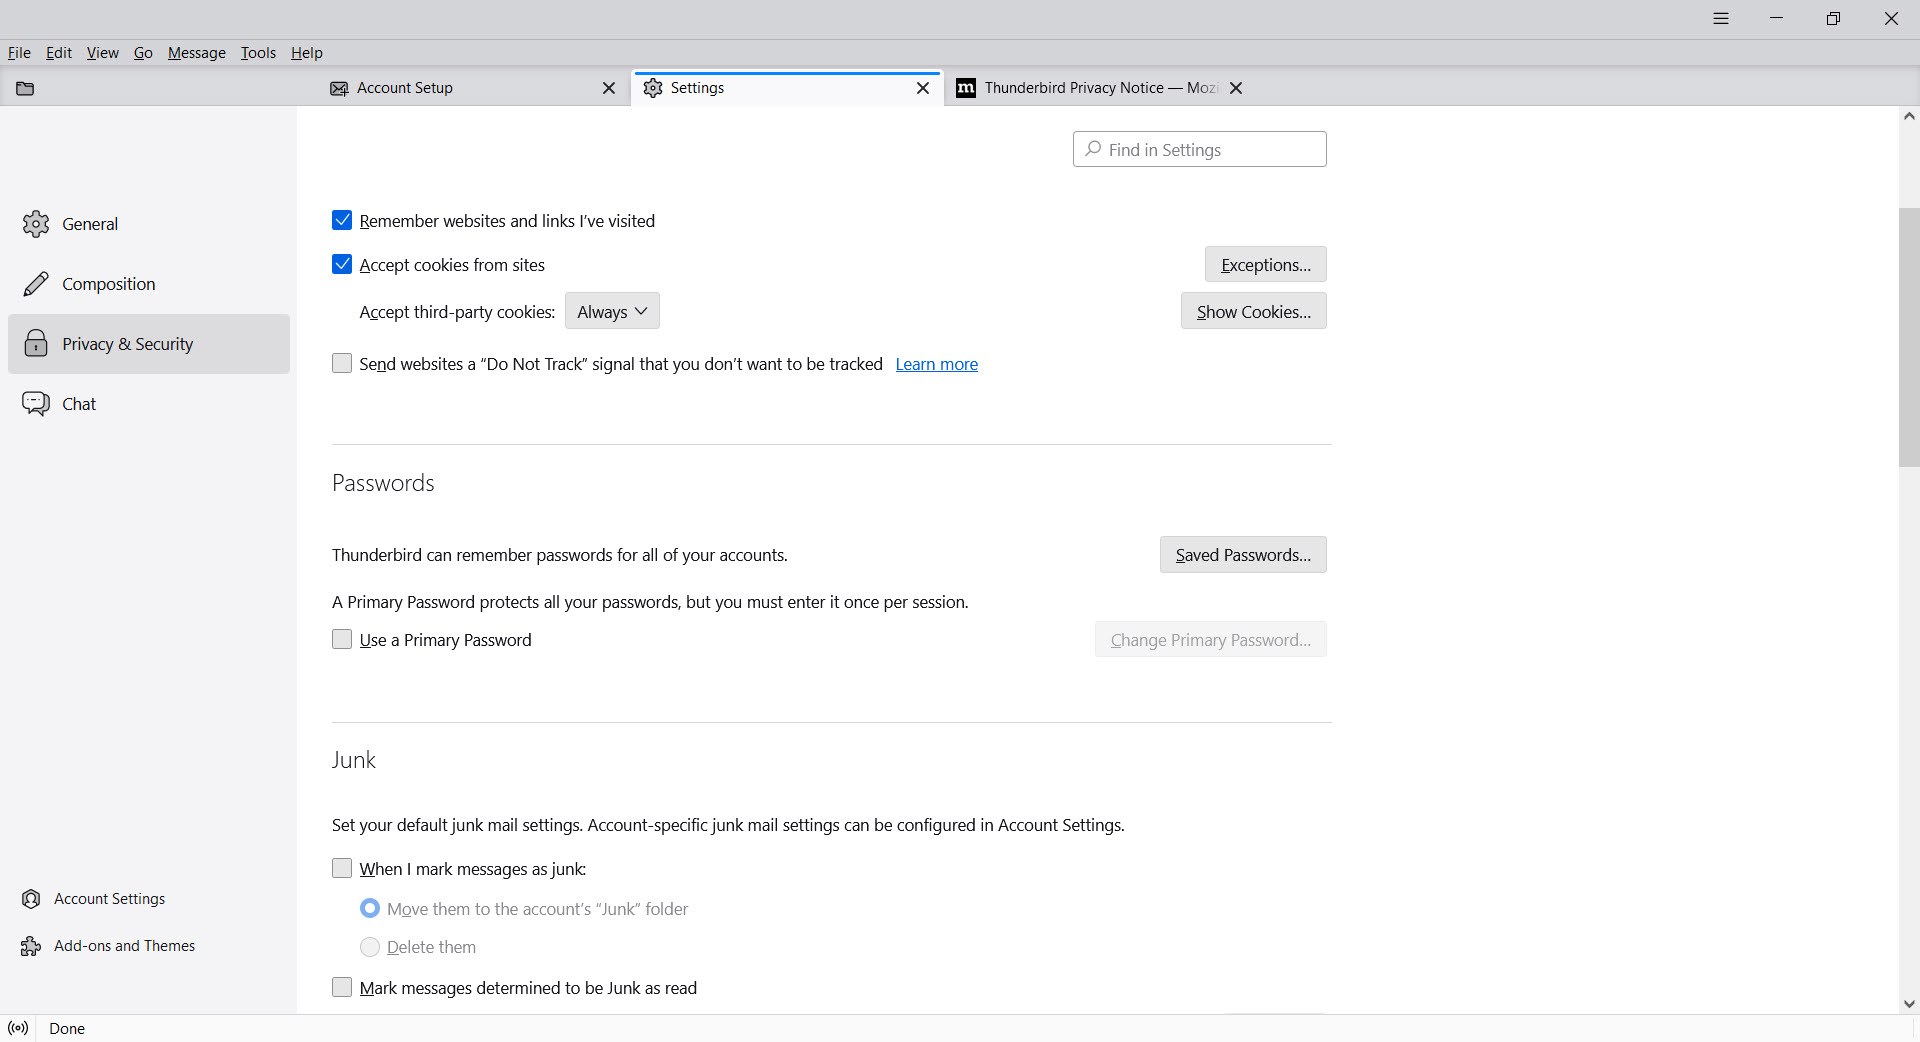Open the Chat speech bubble icon
This screenshot has width=1920, height=1042.
(x=36, y=404)
